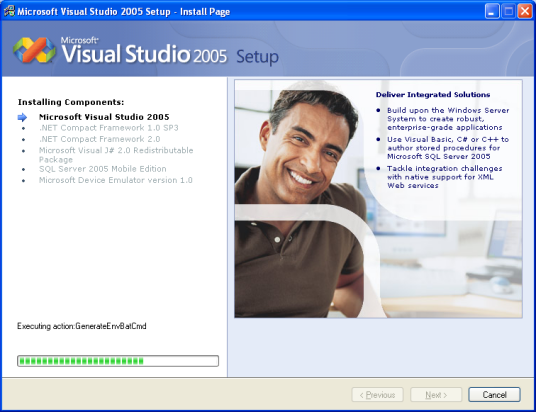Click the installation progress bar
The height and width of the screenshot is (412, 536).
coord(118,361)
